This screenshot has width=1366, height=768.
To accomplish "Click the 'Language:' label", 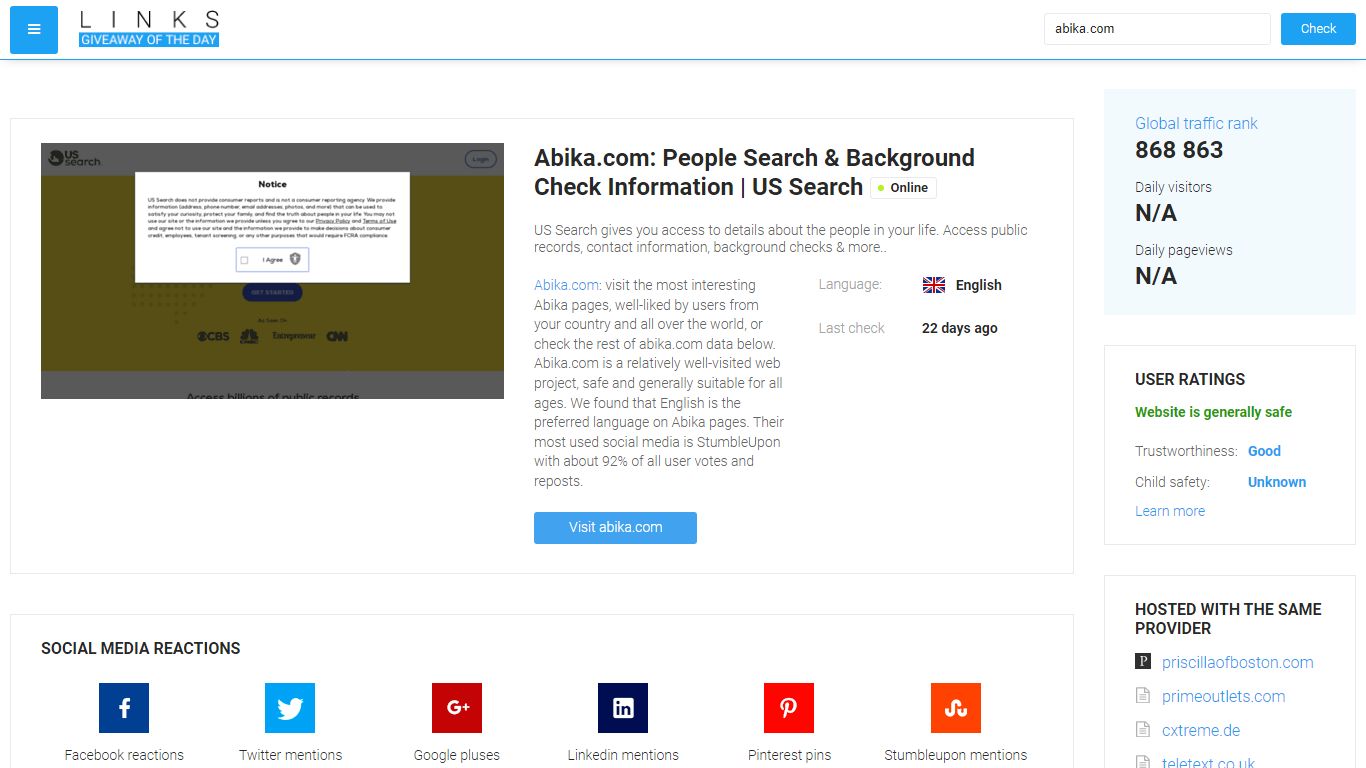I will pos(850,285).
